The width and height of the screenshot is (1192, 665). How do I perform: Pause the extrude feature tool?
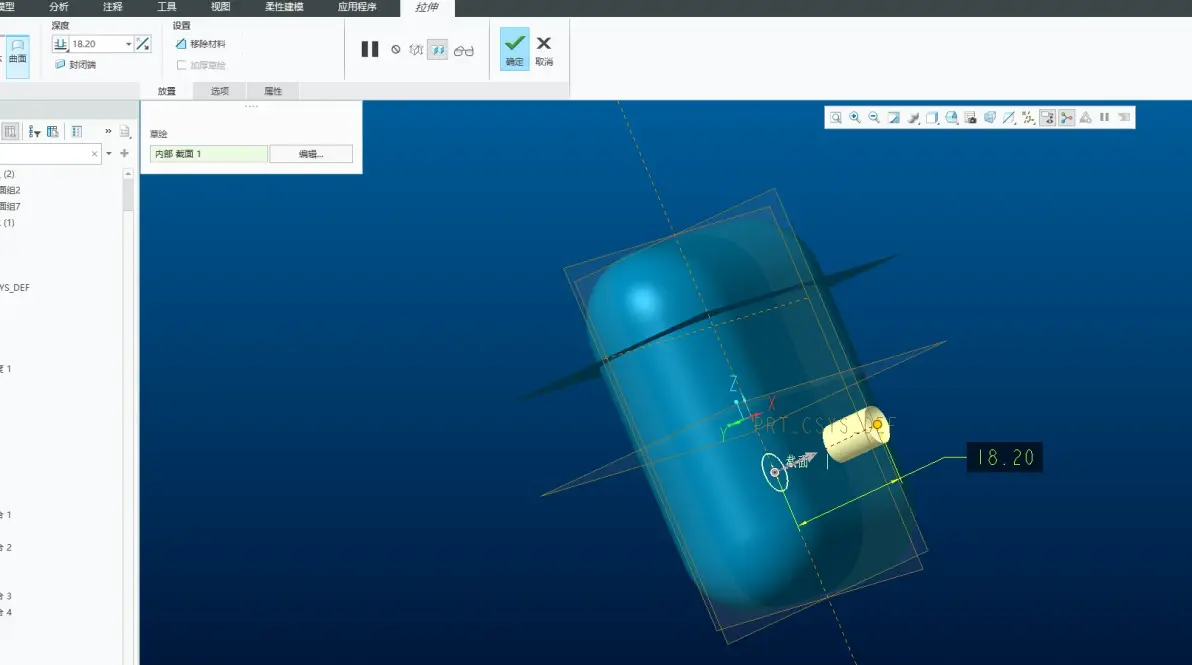(369, 49)
